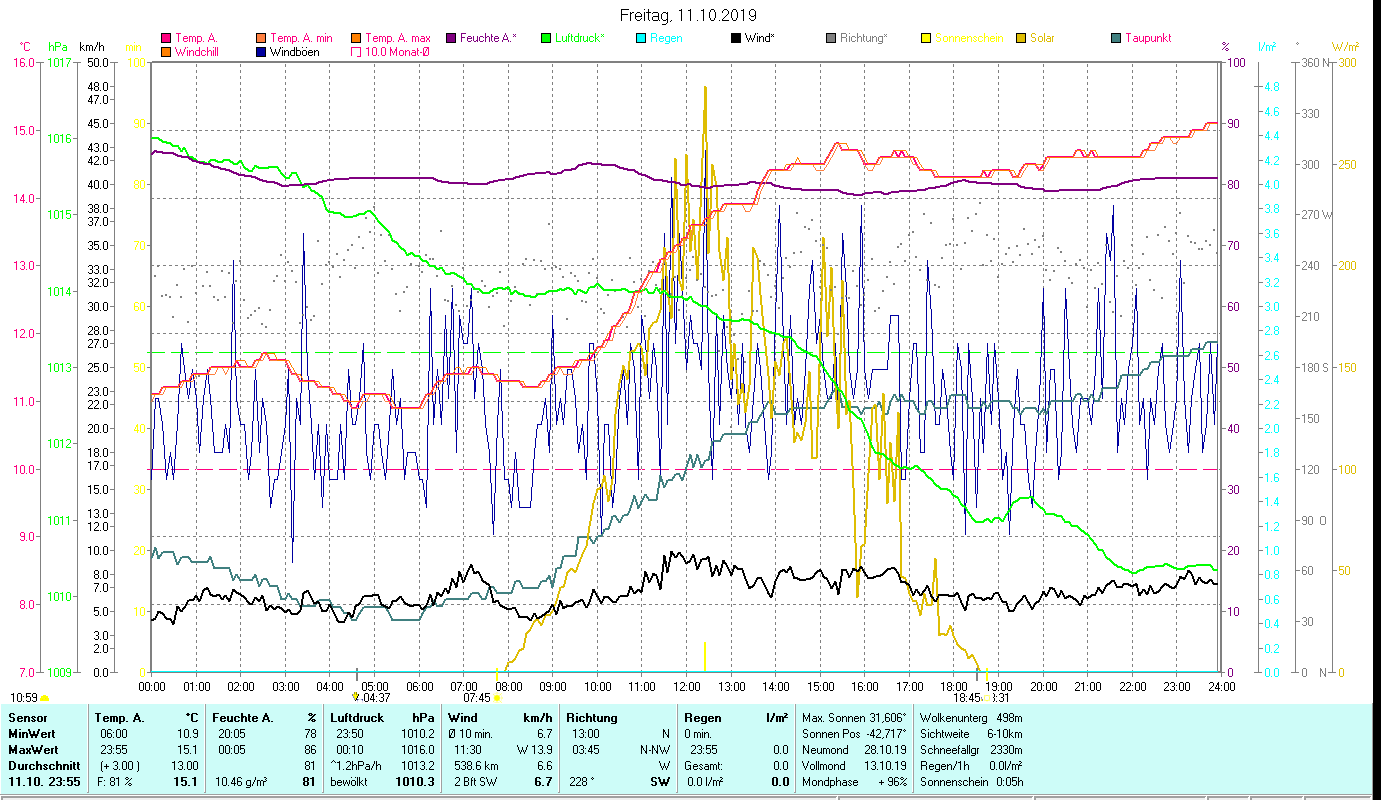Click the Freitag, 11.10.2019 title

pos(688,15)
